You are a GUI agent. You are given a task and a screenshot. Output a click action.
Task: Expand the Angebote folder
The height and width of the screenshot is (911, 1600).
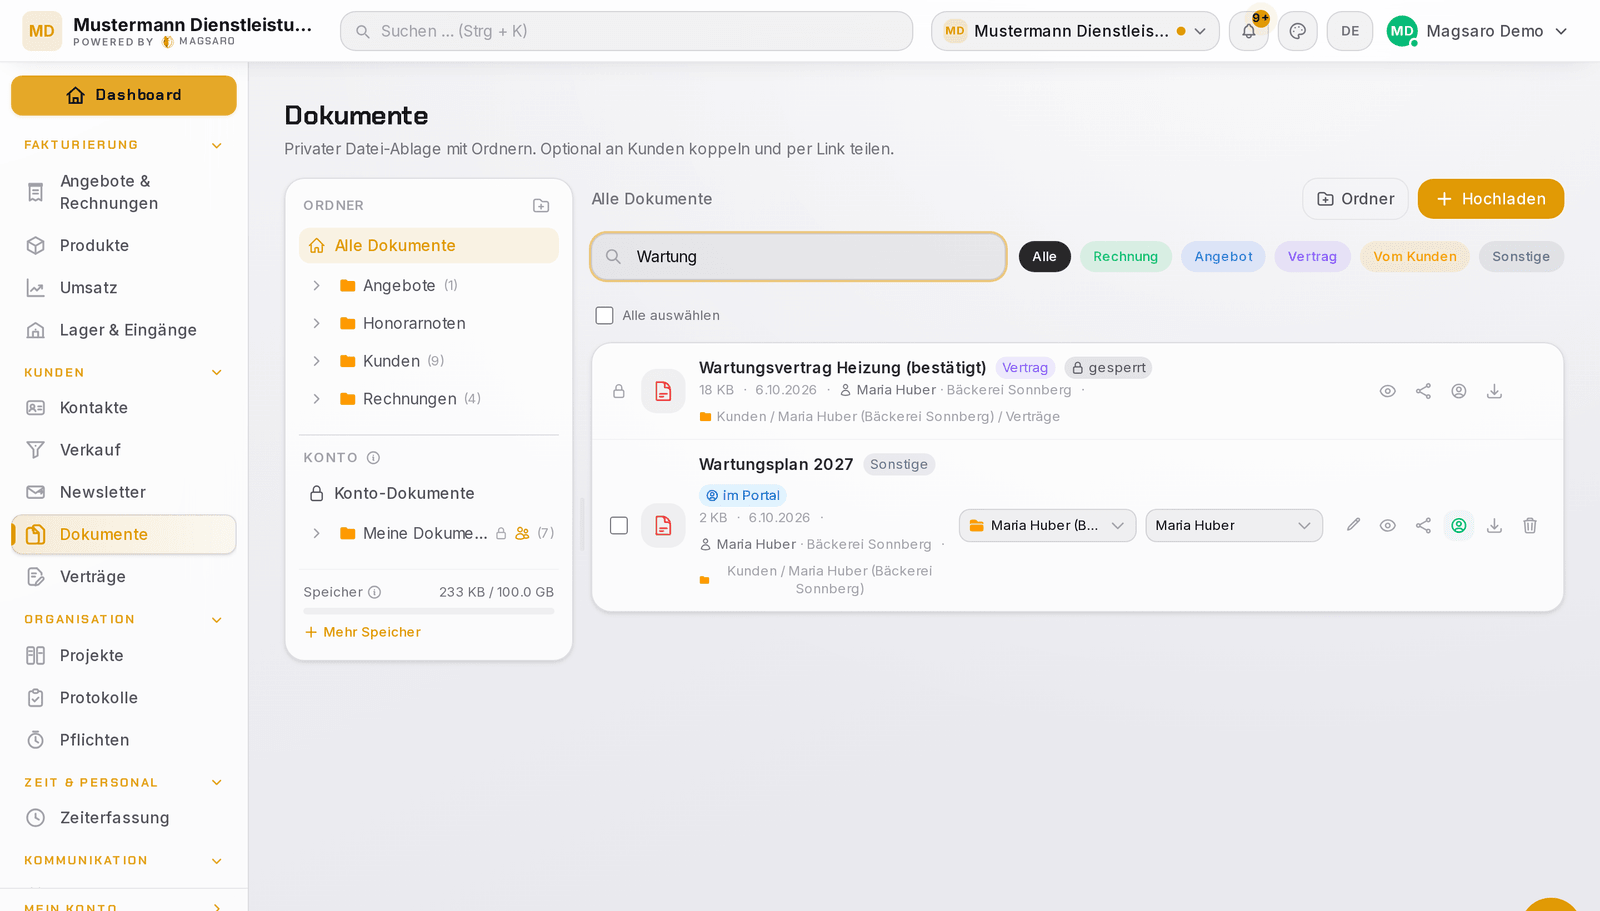[x=316, y=286]
